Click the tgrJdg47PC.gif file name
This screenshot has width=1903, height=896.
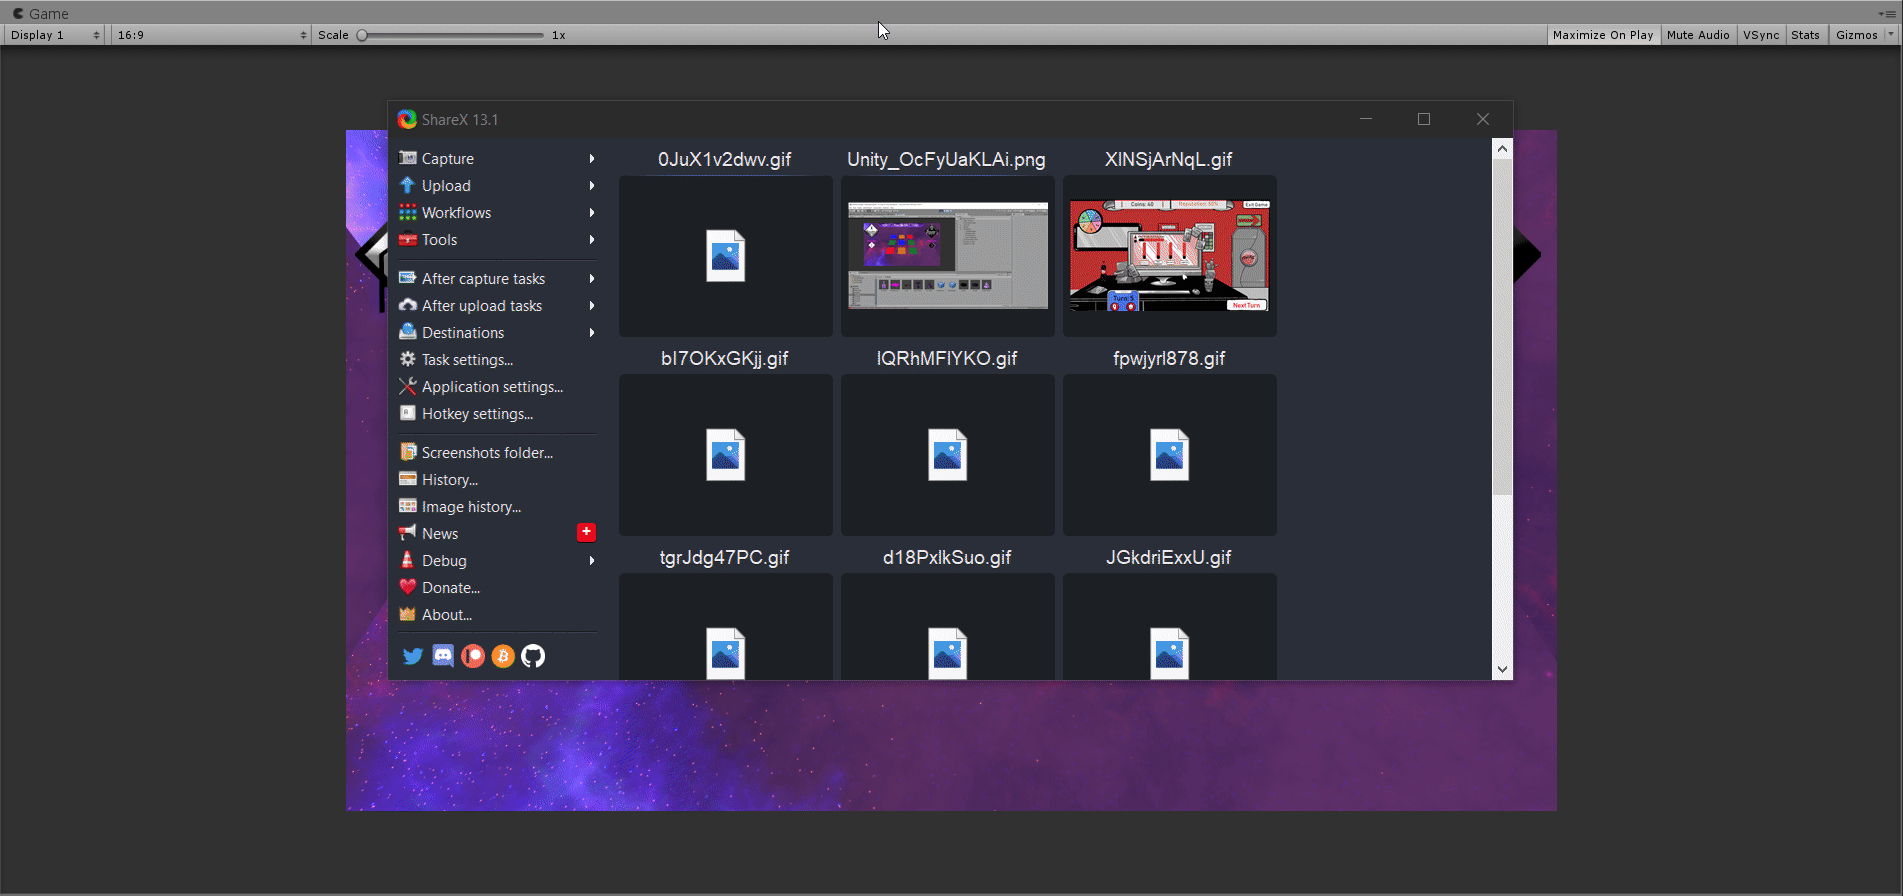[x=725, y=557]
